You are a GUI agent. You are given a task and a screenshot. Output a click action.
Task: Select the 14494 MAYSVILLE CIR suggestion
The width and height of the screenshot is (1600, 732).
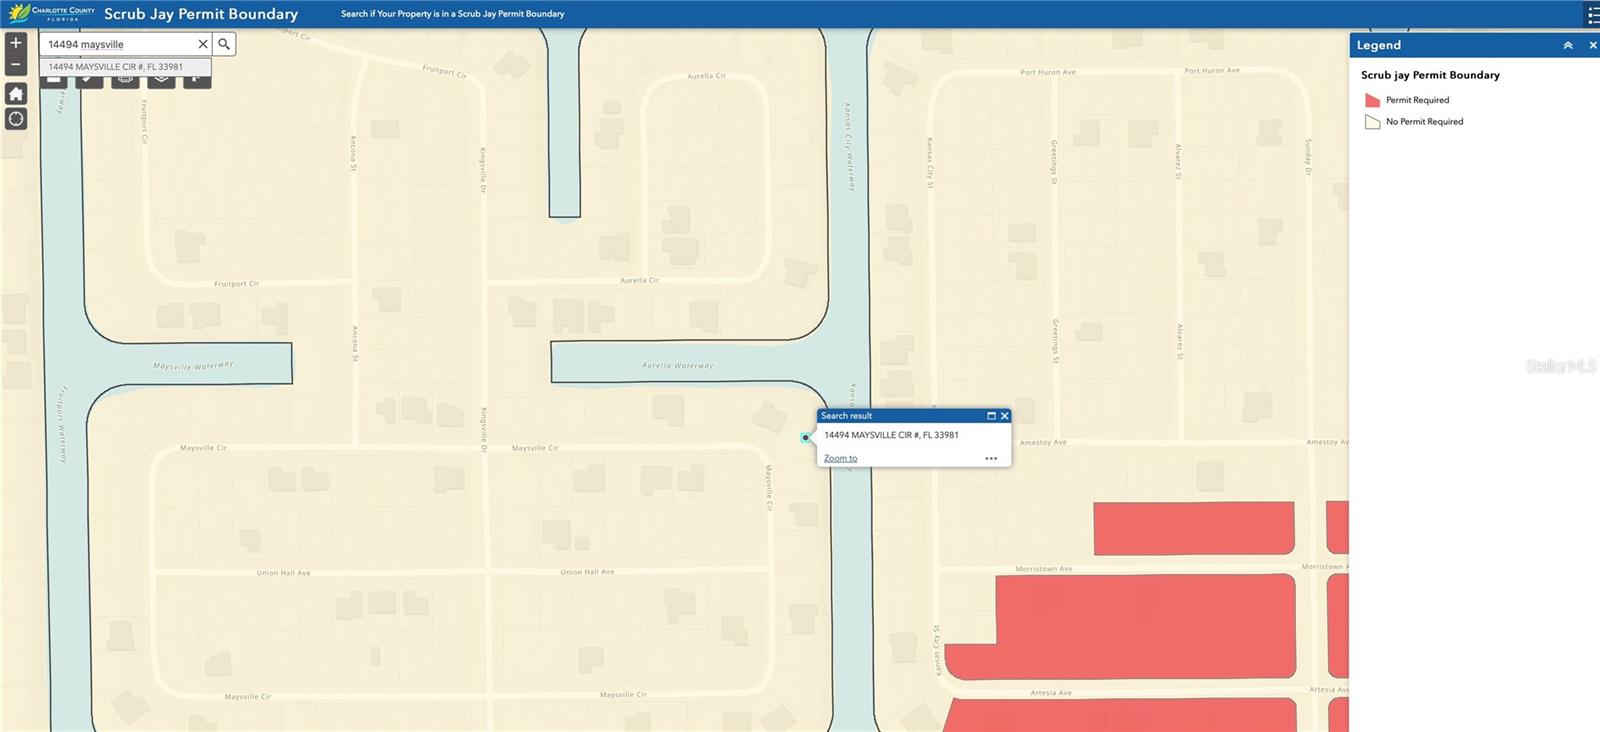[x=116, y=67]
